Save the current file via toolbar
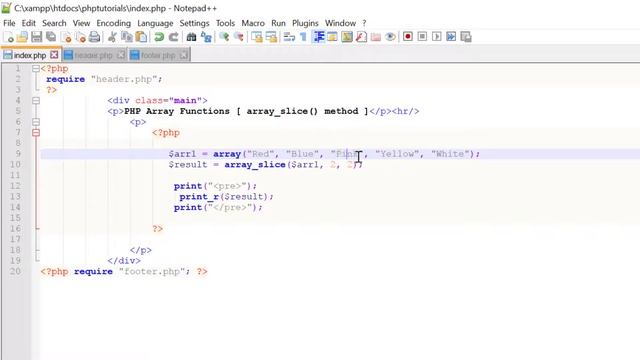This screenshot has height=360, width=640. pyautogui.click(x=37, y=37)
